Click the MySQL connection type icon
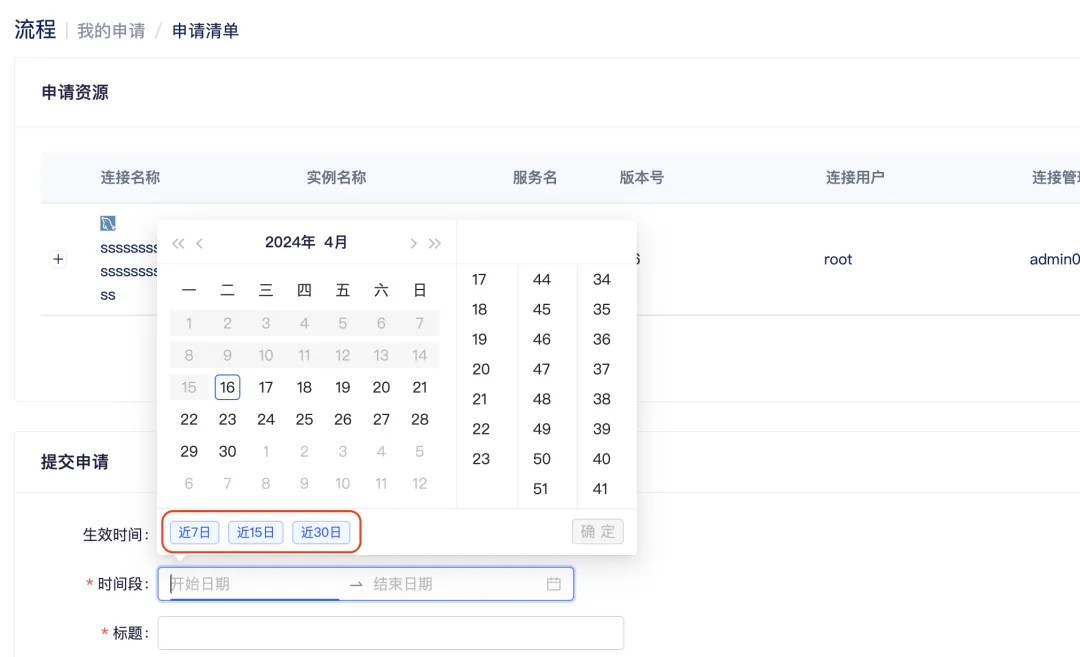The width and height of the screenshot is (1080, 657). click(x=108, y=223)
